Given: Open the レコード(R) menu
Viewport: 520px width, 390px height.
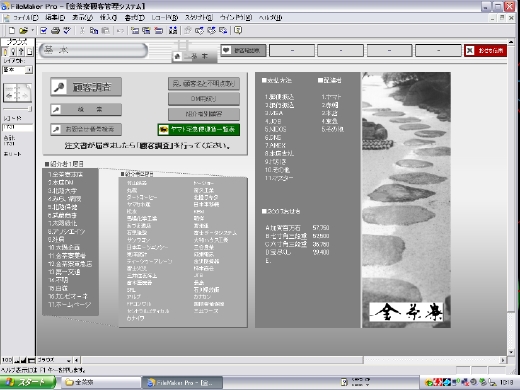Looking at the screenshot, I should click(x=165, y=18).
